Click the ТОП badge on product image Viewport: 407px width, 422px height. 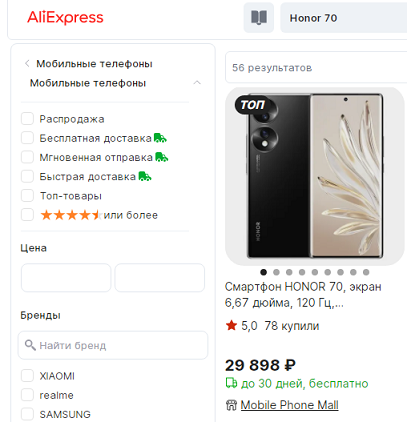click(x=252, y=105)
